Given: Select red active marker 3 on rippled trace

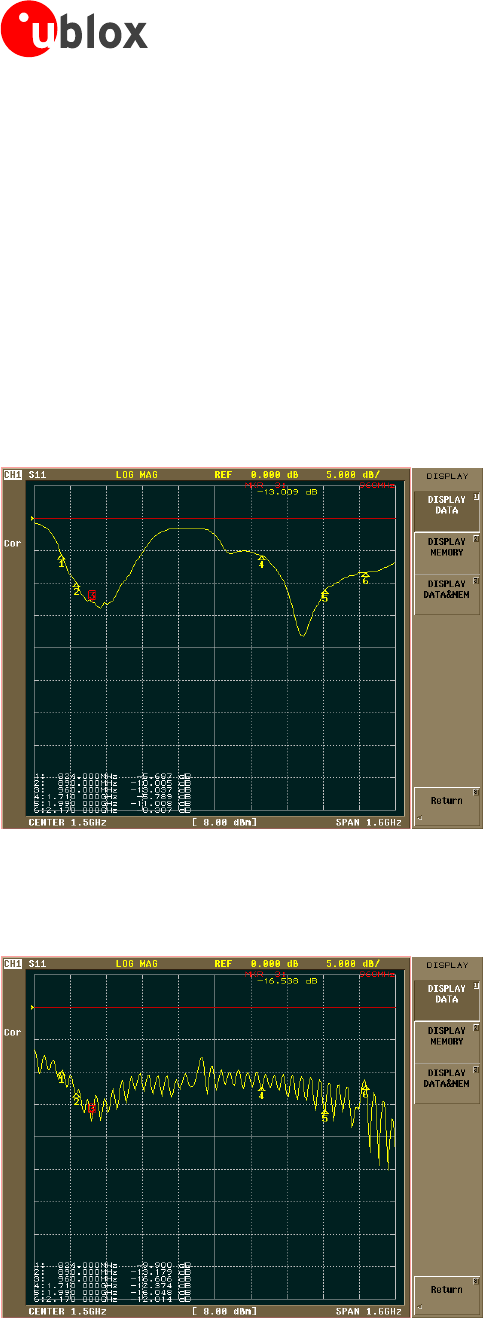Looking at the screenshot, I should [x=91, y=1109].
